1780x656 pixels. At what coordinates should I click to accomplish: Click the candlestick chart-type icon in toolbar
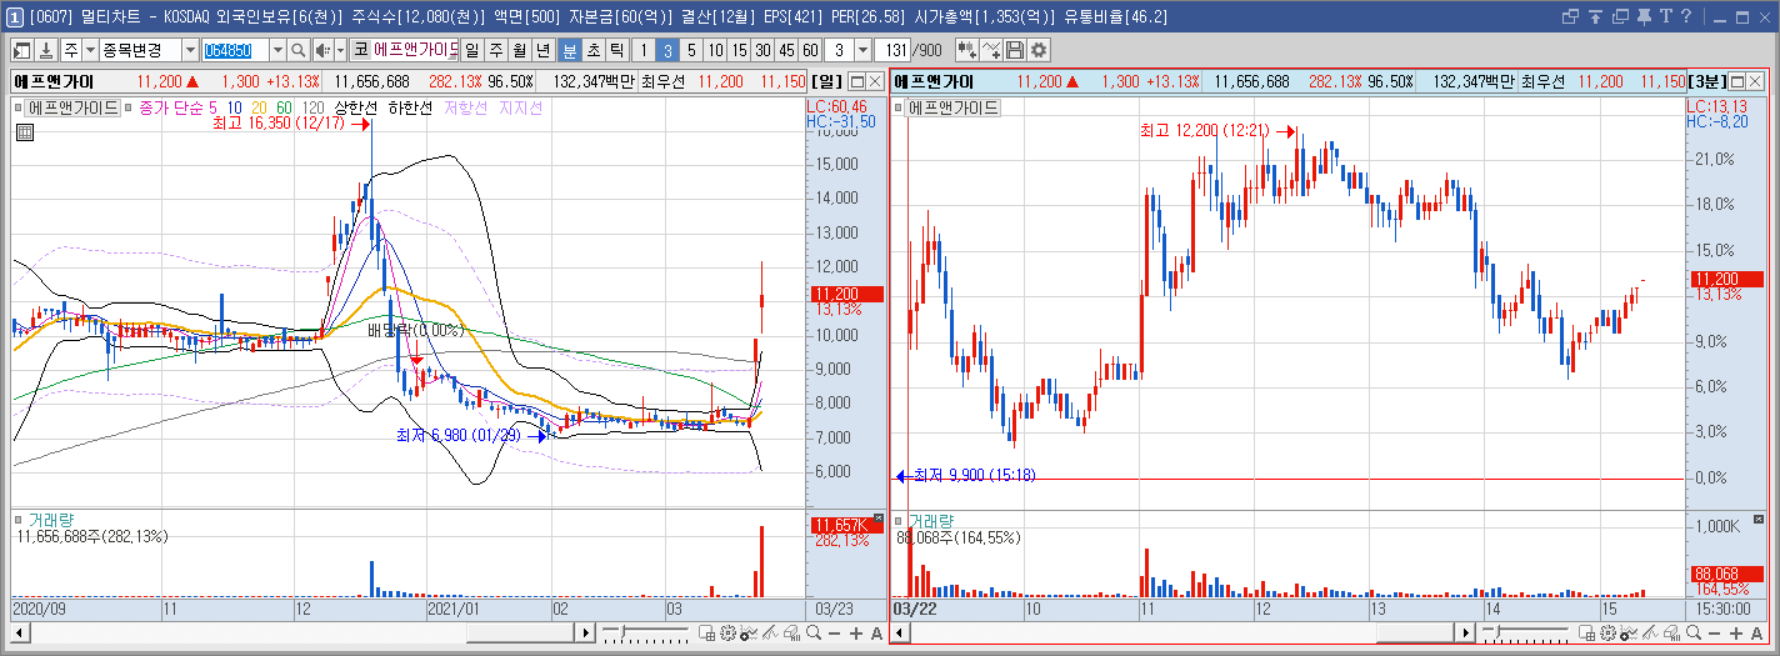tap(966, 50)
